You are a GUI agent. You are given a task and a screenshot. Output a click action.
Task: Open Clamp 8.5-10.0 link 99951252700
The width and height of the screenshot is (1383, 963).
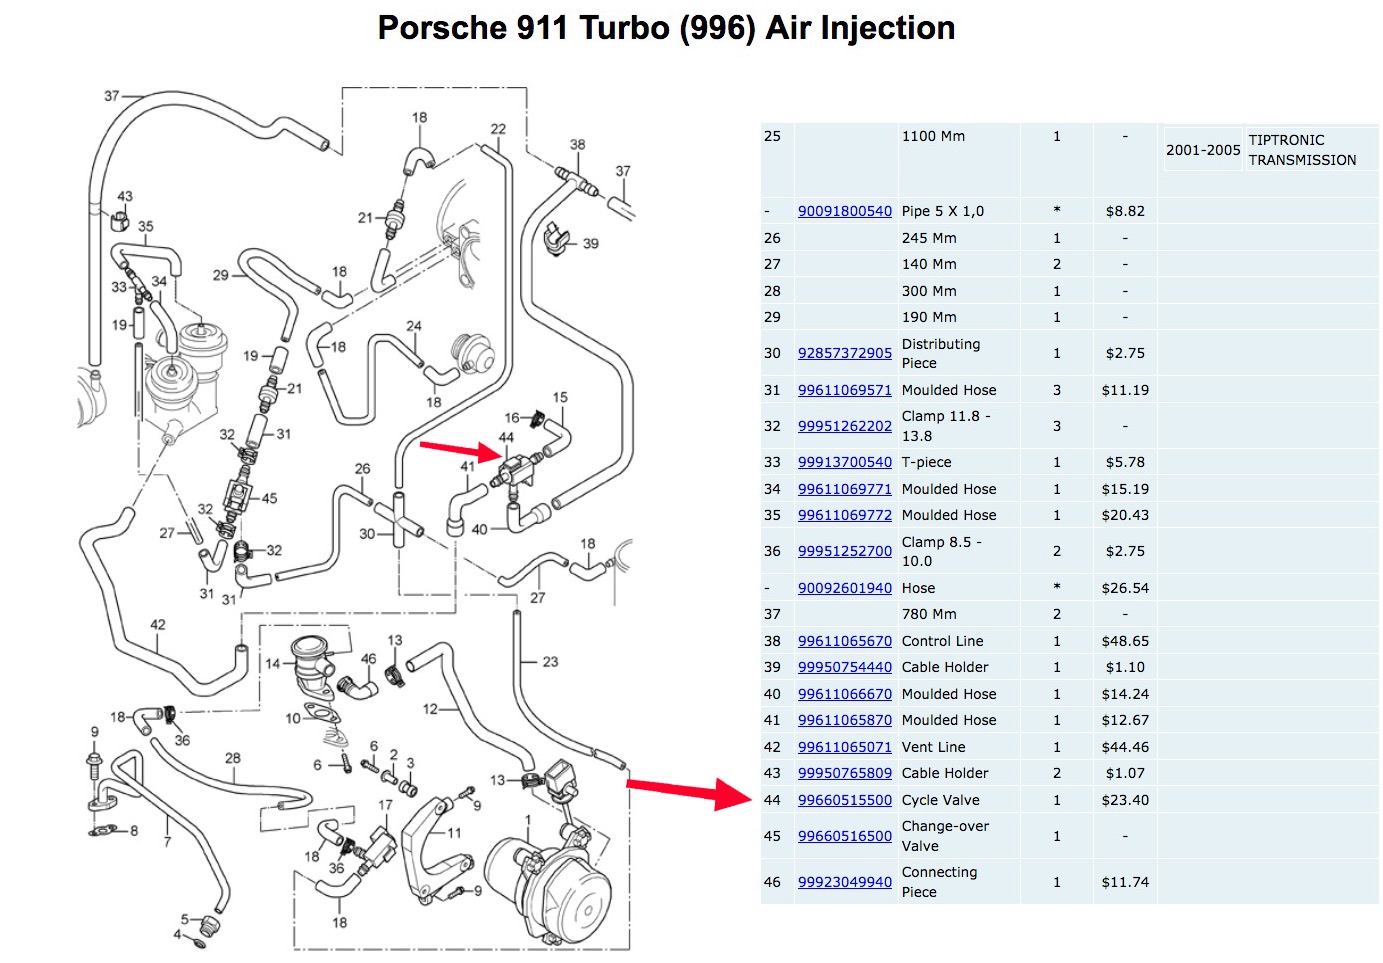(844, 551)
